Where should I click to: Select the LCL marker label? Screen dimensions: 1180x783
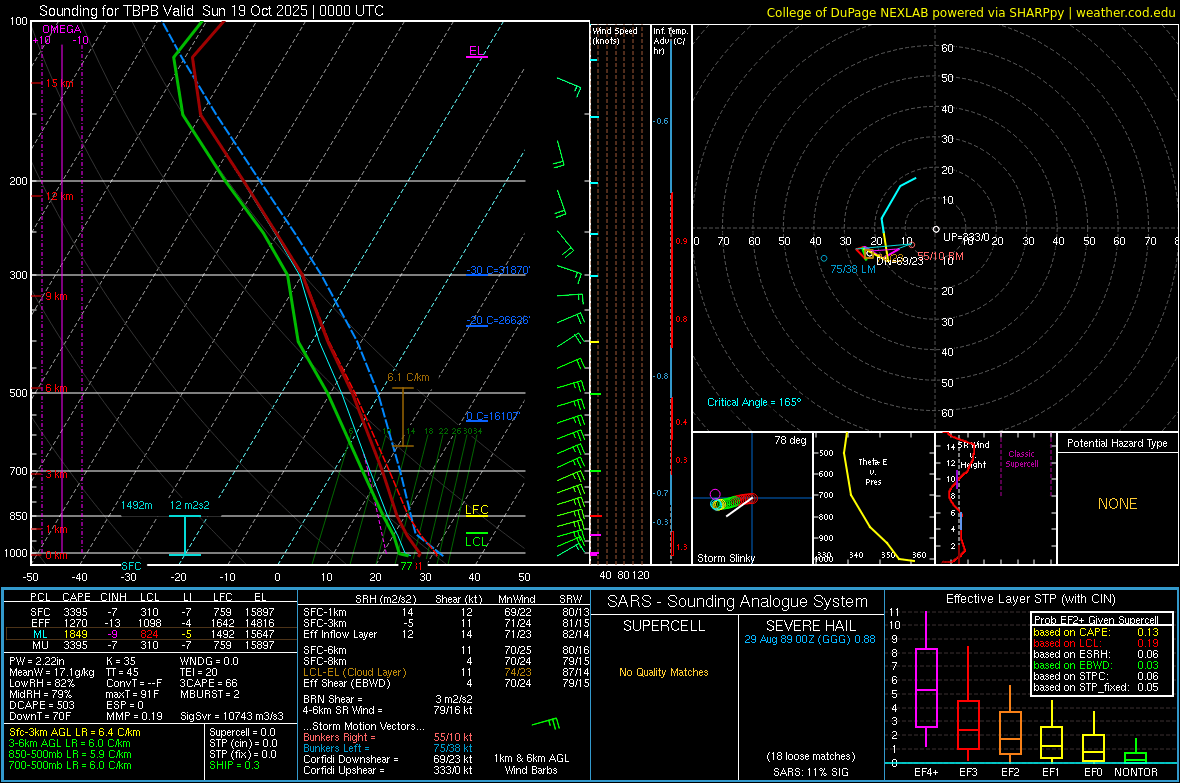pyautogui.click(x=476, y=541)
